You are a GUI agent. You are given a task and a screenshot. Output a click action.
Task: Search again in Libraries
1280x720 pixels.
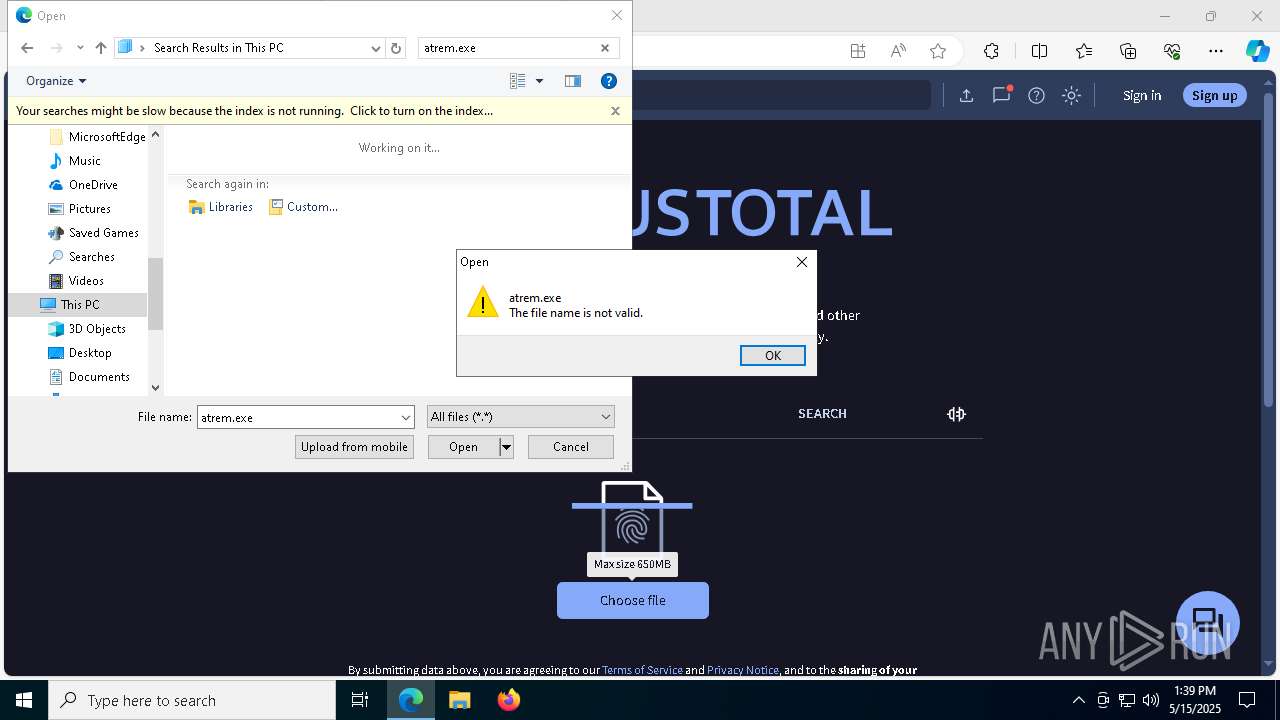pyautogui.click(x=221, y=207)
